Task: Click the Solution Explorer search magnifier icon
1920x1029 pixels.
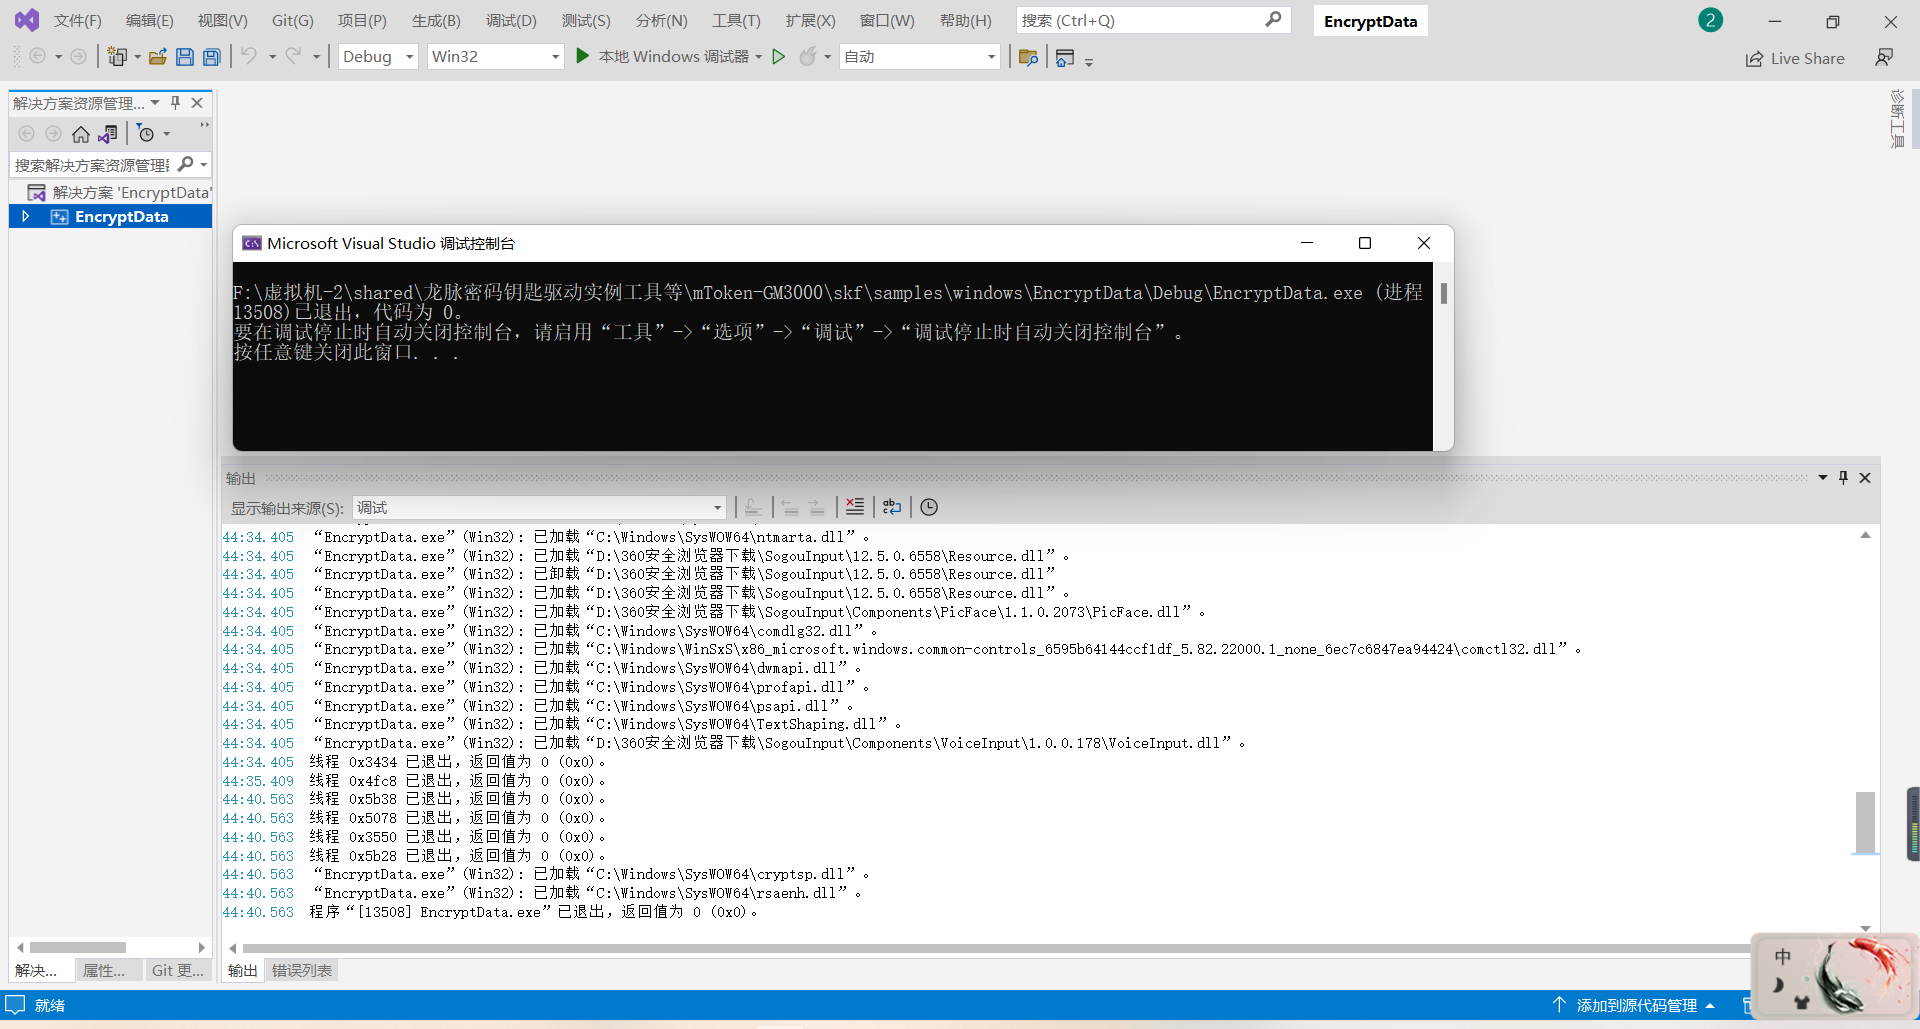Action: (x=185, y=164)
